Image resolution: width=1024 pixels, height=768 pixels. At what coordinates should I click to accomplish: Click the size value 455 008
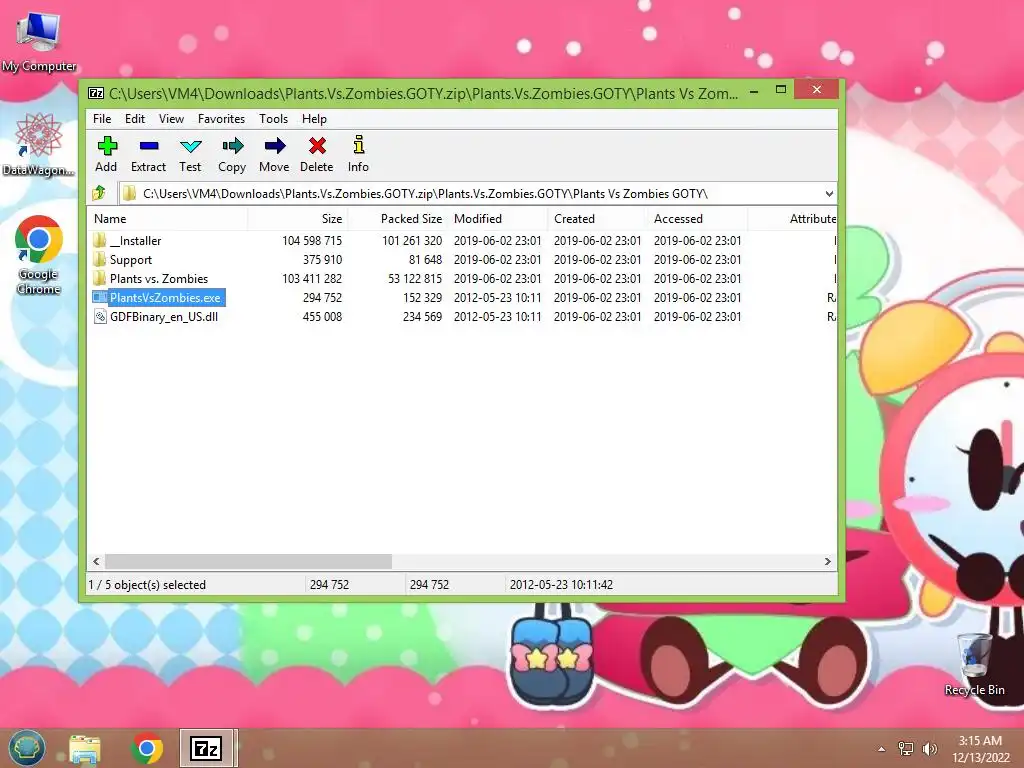point(323,317)
